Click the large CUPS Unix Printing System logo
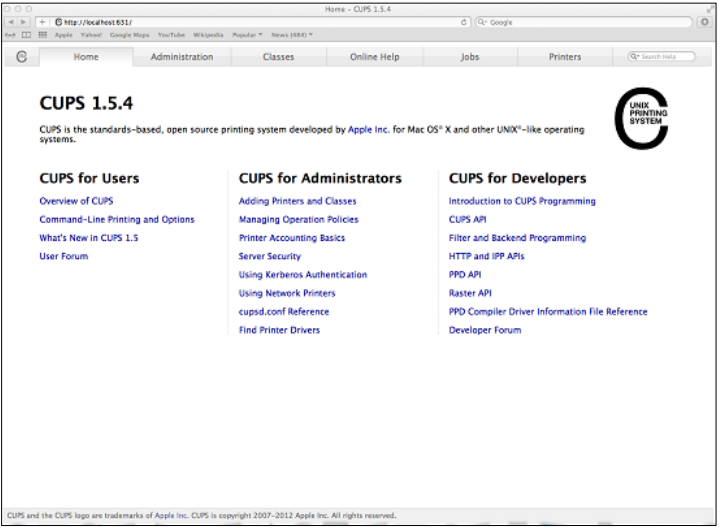The height and width of the screenshot is (528, 720). [x=640, y=118]
